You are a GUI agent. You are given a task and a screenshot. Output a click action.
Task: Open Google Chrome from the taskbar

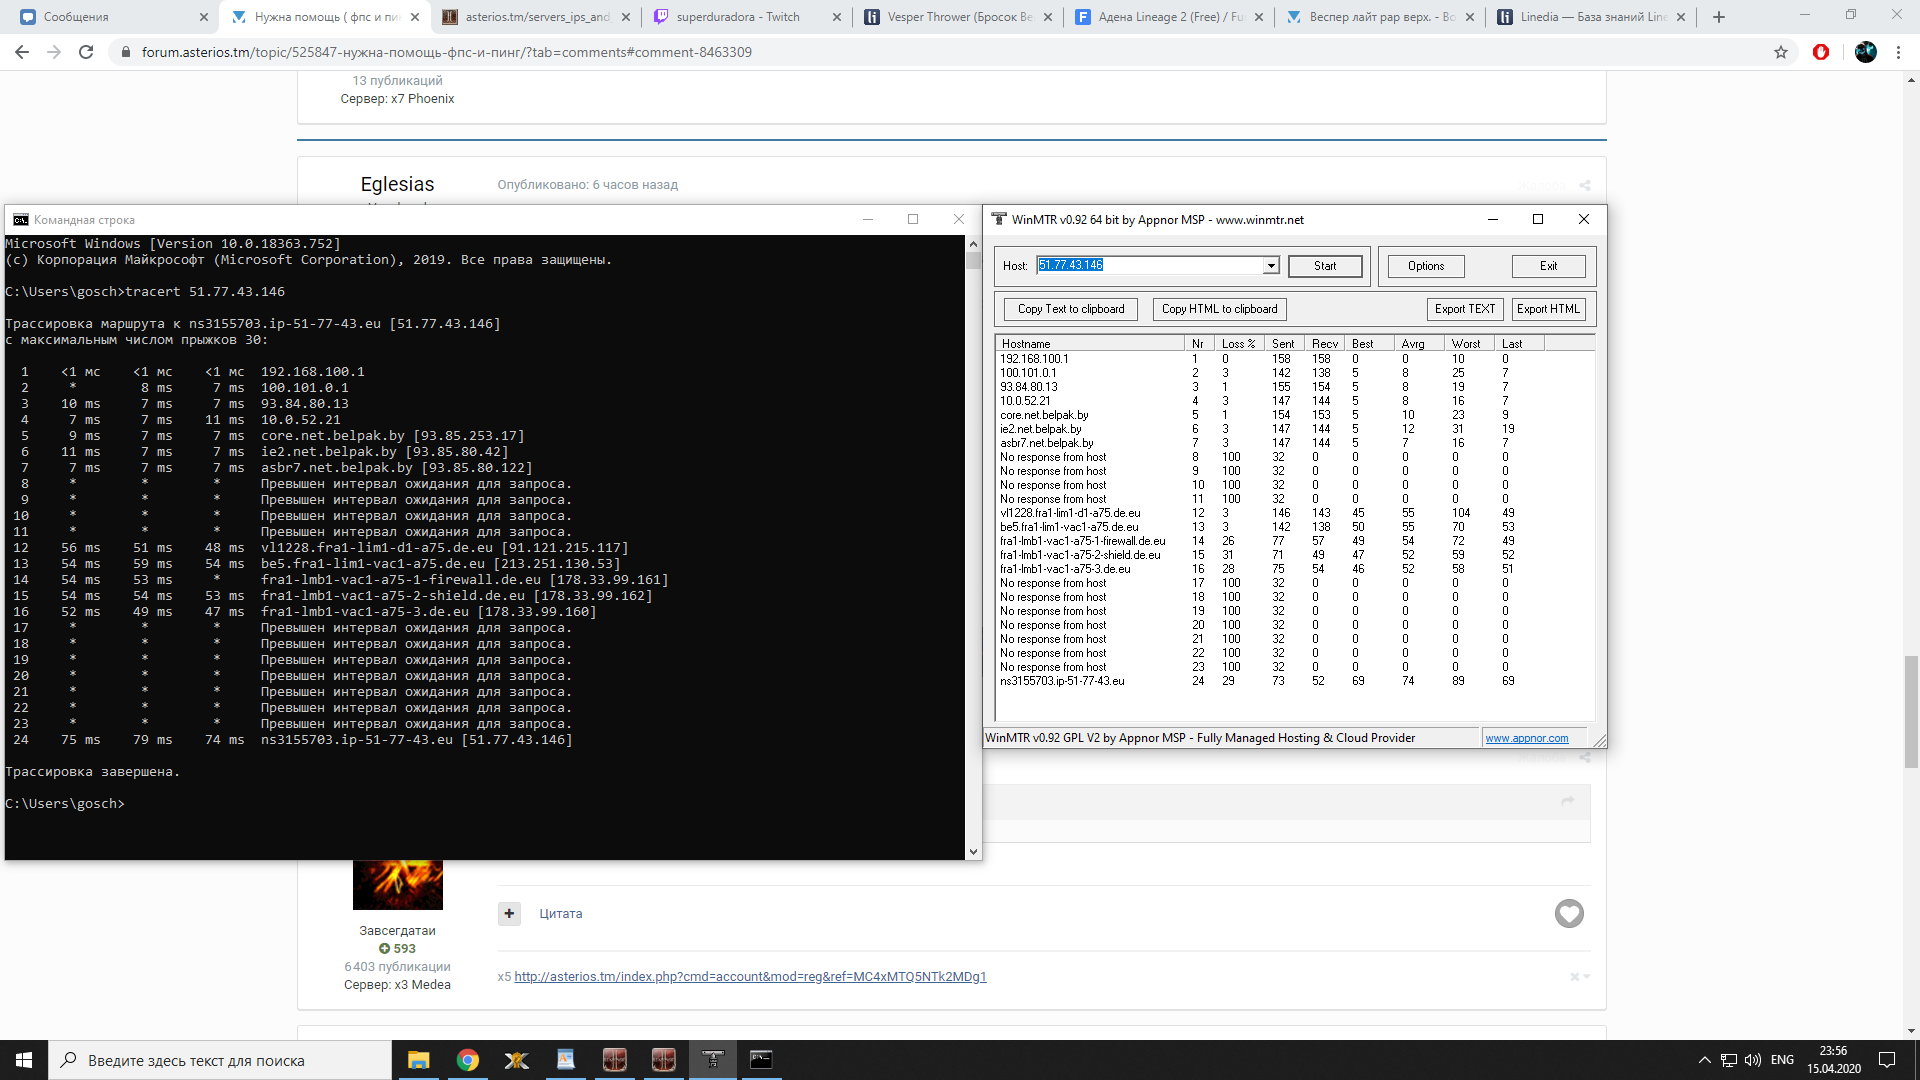[x=467, y=1060]
